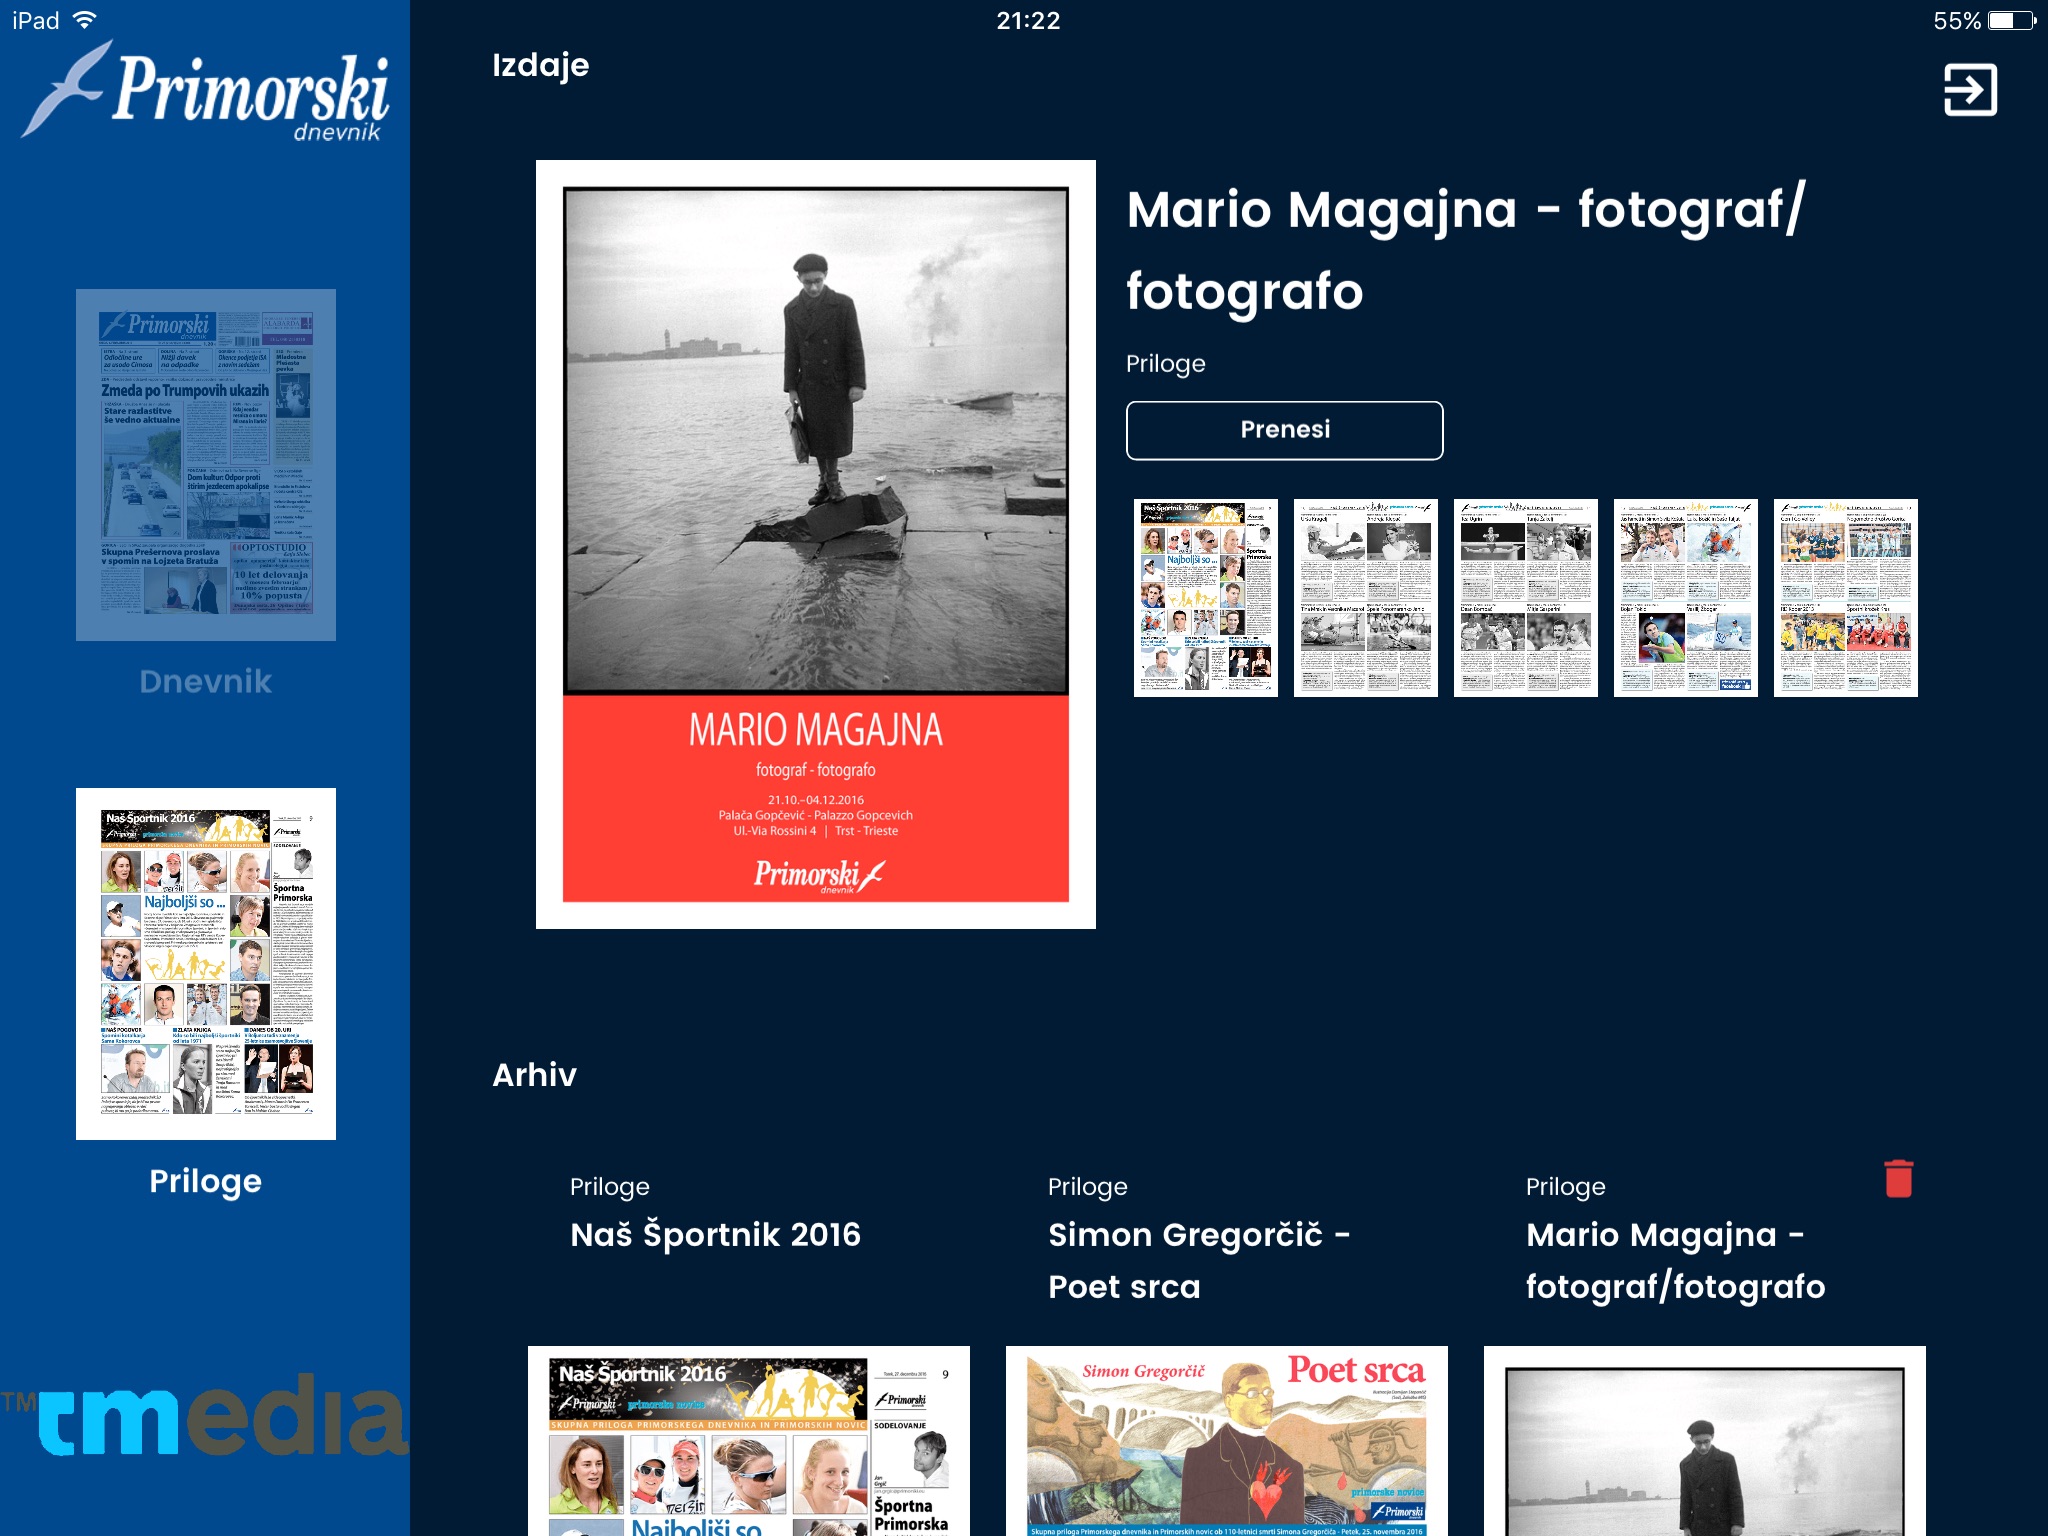Image resolution: width=2048 pixels, height=1536 pixels.
Task: Open second preview page thumbnail
Action: tap(1366, 598)
